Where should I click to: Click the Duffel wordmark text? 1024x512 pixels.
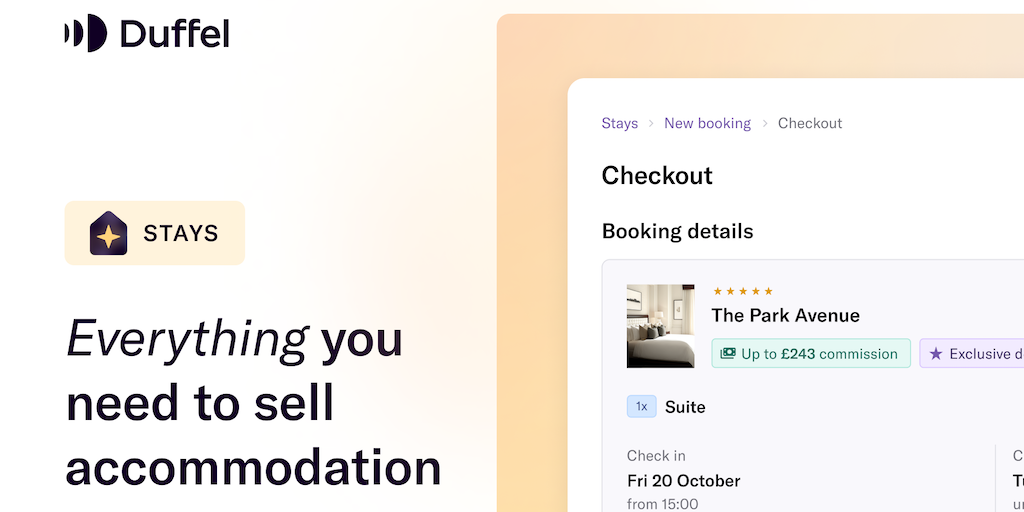pos(175,34)
